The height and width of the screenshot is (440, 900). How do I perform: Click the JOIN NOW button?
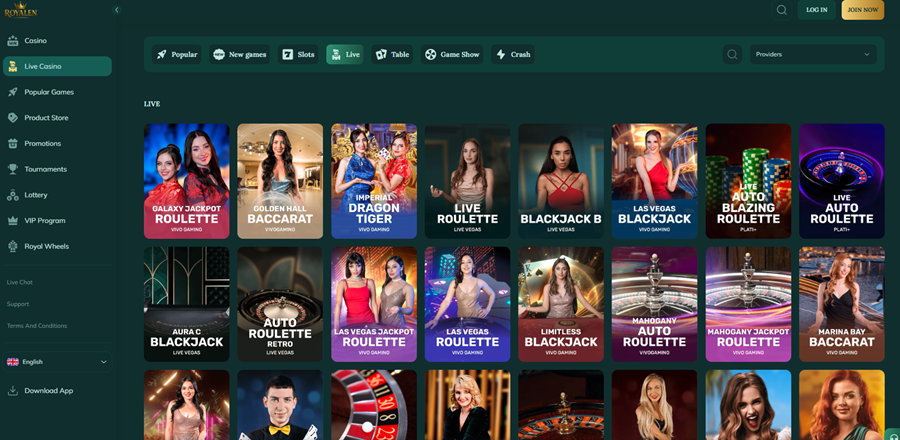(863, 10)
